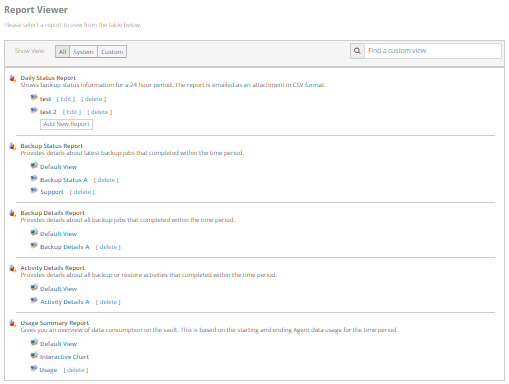Open Usage Summary Report Default View
The width and height of the screenshot is (509, 384).
pos(58,344)
